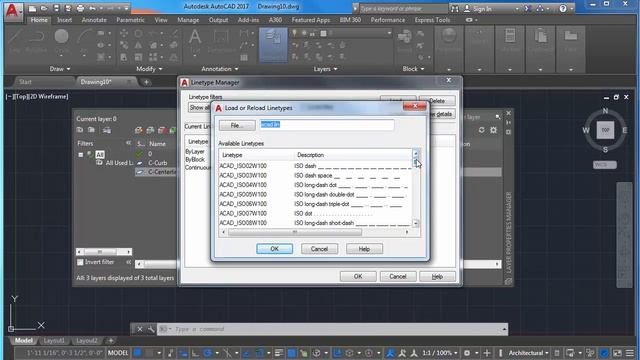
Task: Click the status bar Customization hamburger icon
Action: point(630,353)
